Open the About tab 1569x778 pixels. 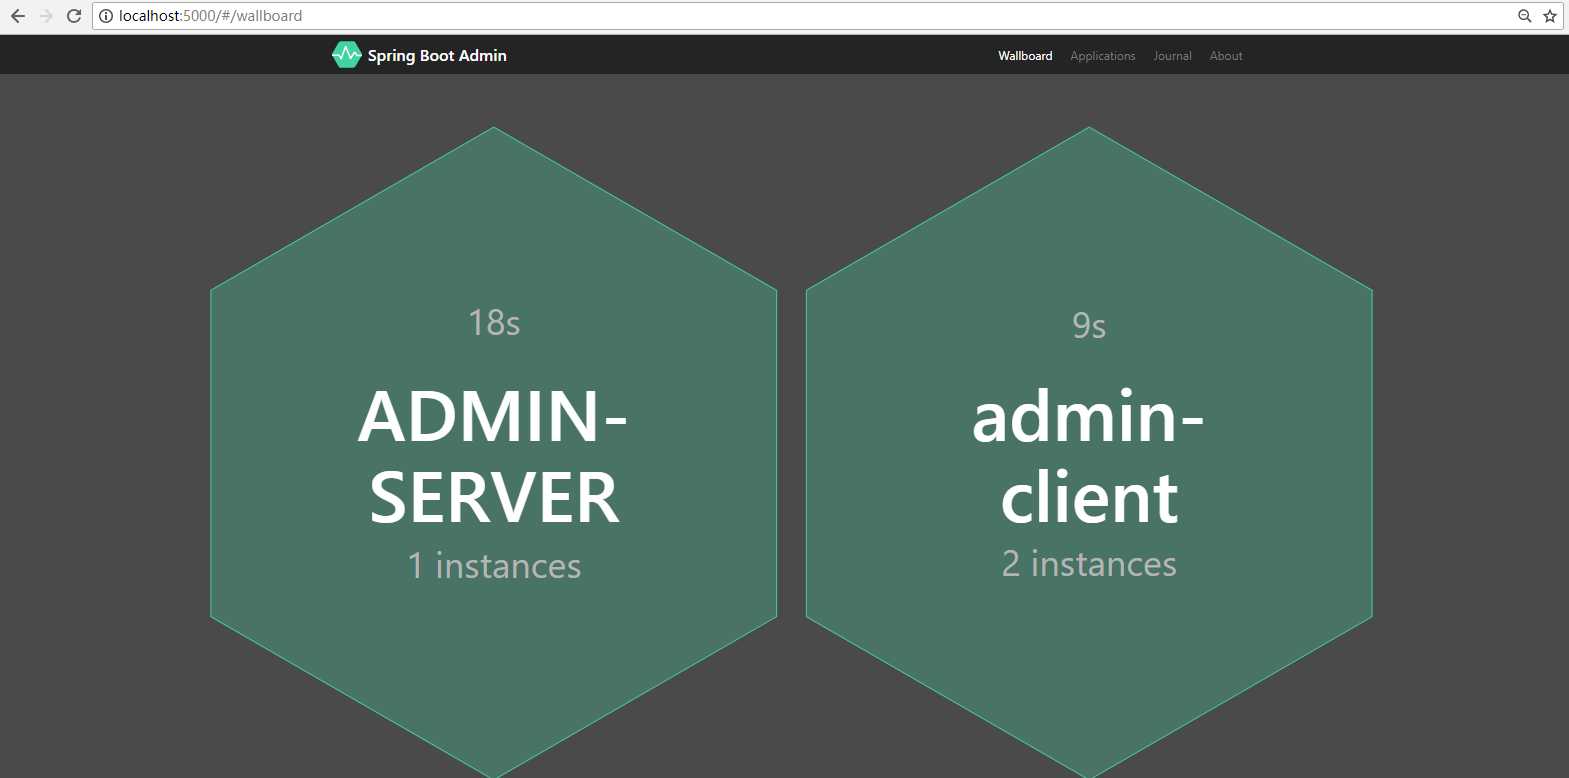1226,56
